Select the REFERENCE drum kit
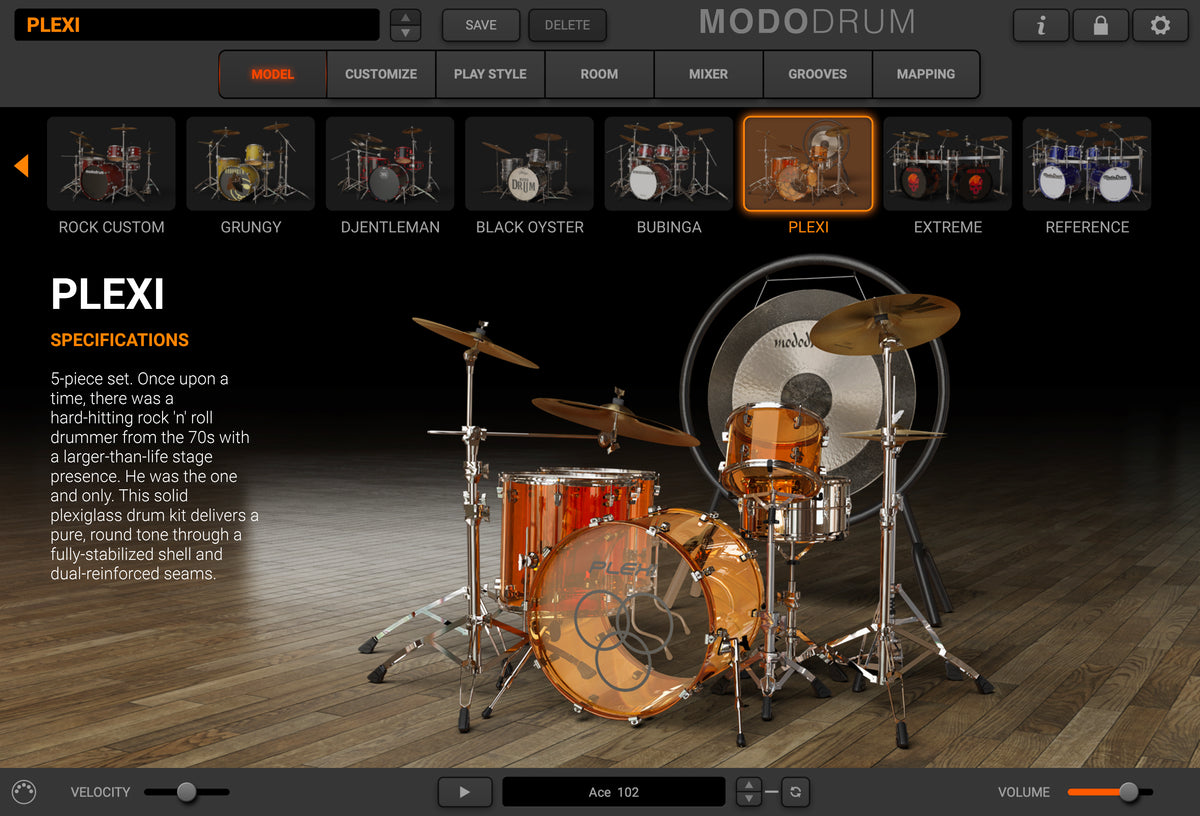This screenshot has height=816, width=1200. 1087,164
